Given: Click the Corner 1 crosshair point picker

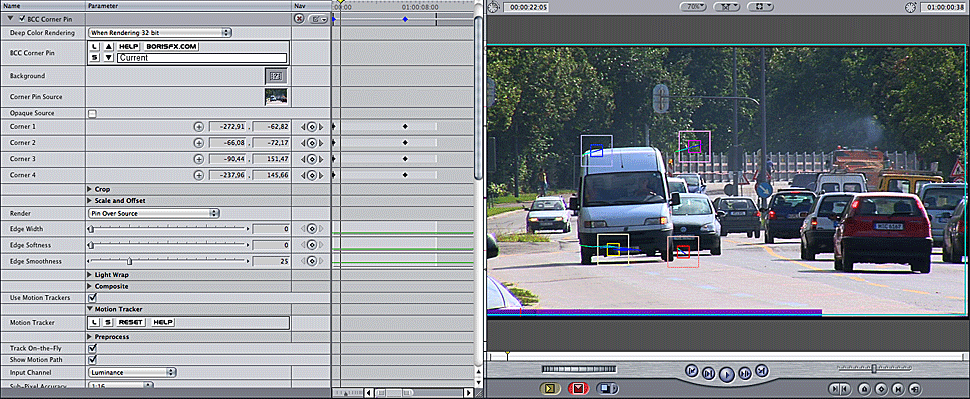Looking at the screenshot, I should [x=199, y=127].
